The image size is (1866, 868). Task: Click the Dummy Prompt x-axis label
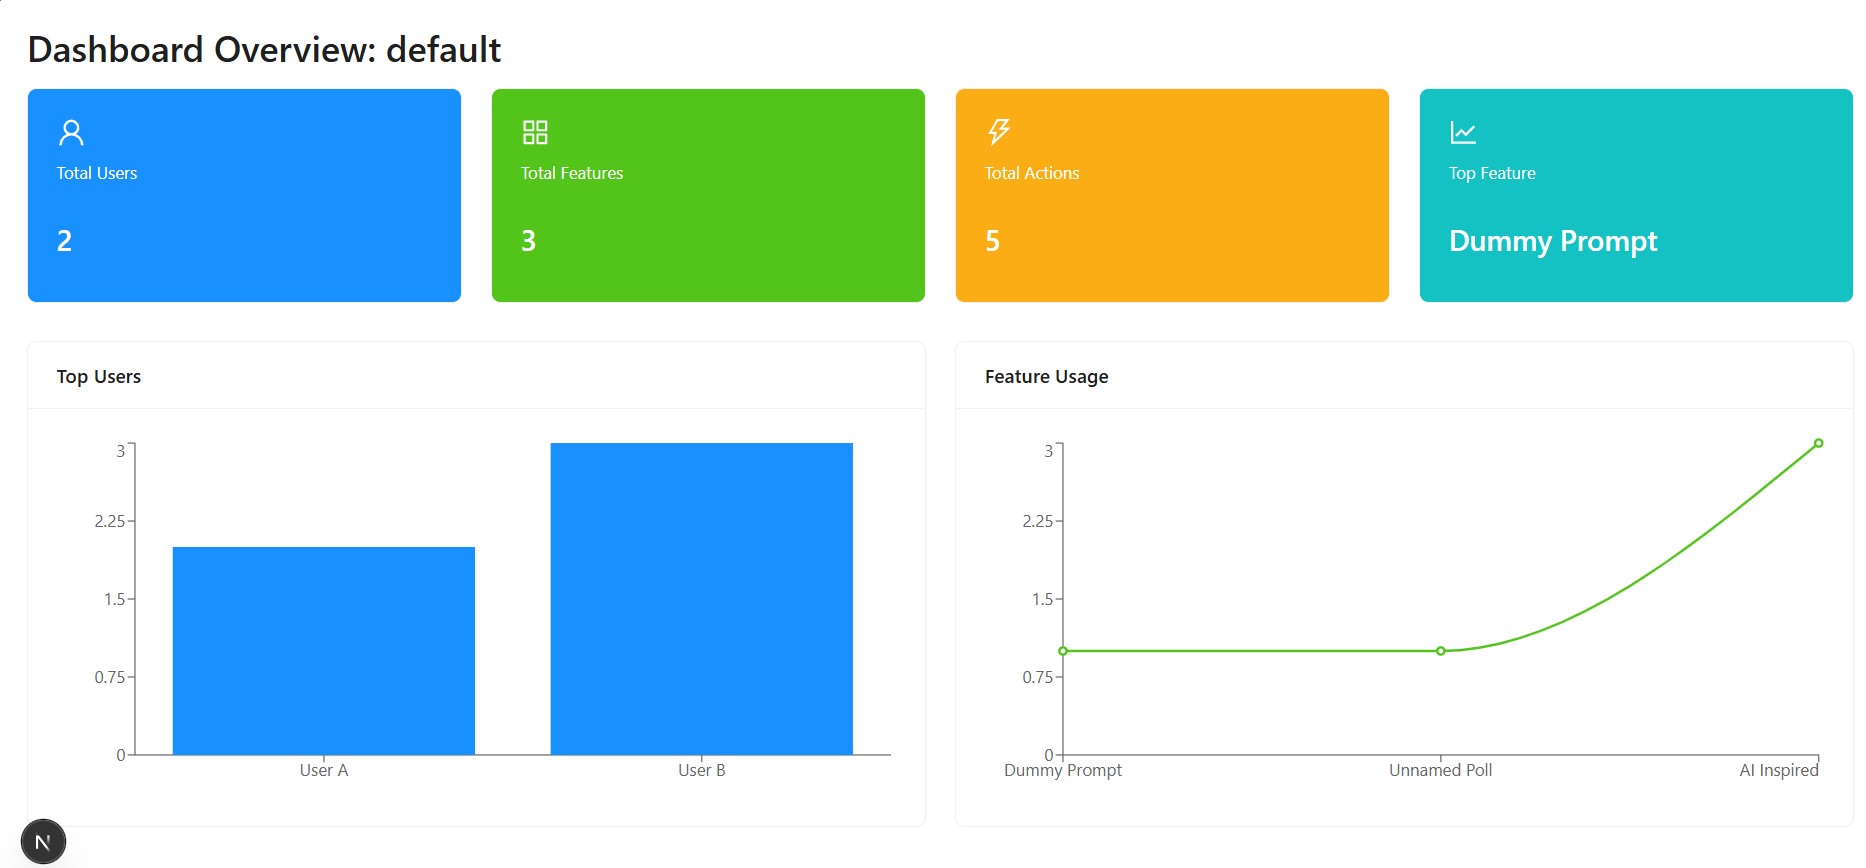point(1063,770)
